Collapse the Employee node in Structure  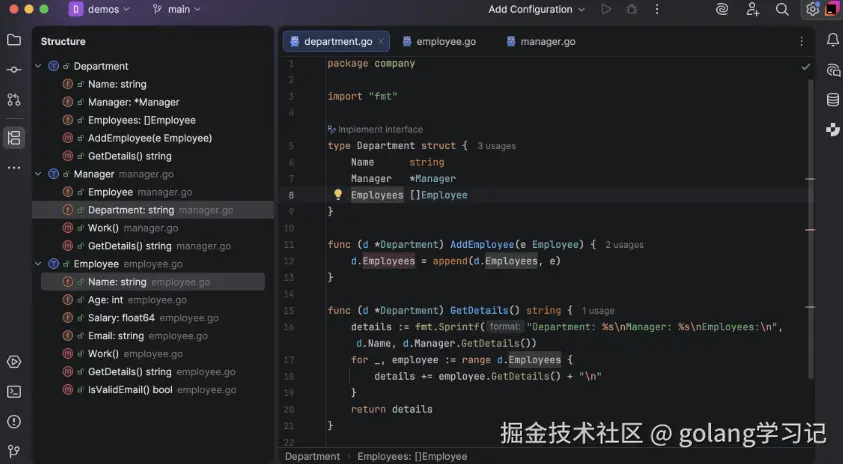pyautogui.click(x=38, y=264)
